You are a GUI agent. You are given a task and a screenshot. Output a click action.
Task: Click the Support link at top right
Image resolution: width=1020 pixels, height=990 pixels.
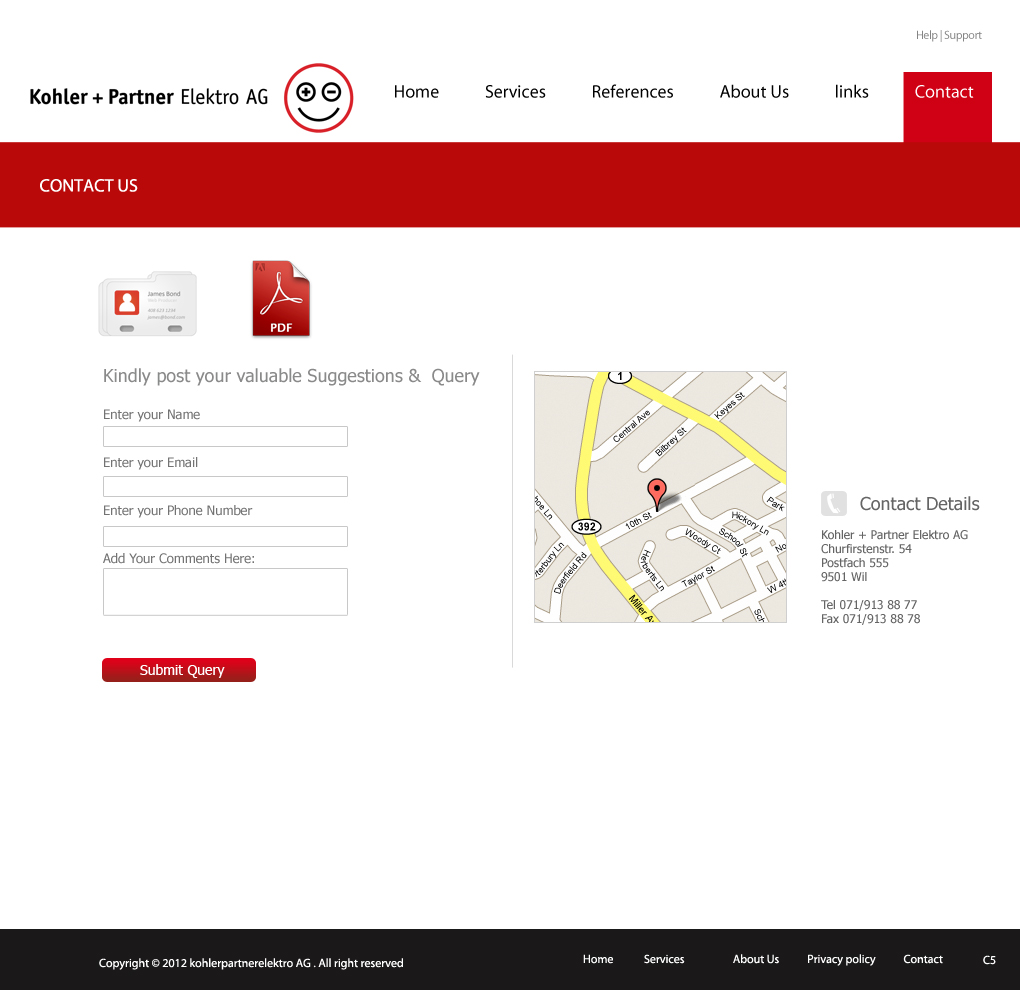click(963, 35)
